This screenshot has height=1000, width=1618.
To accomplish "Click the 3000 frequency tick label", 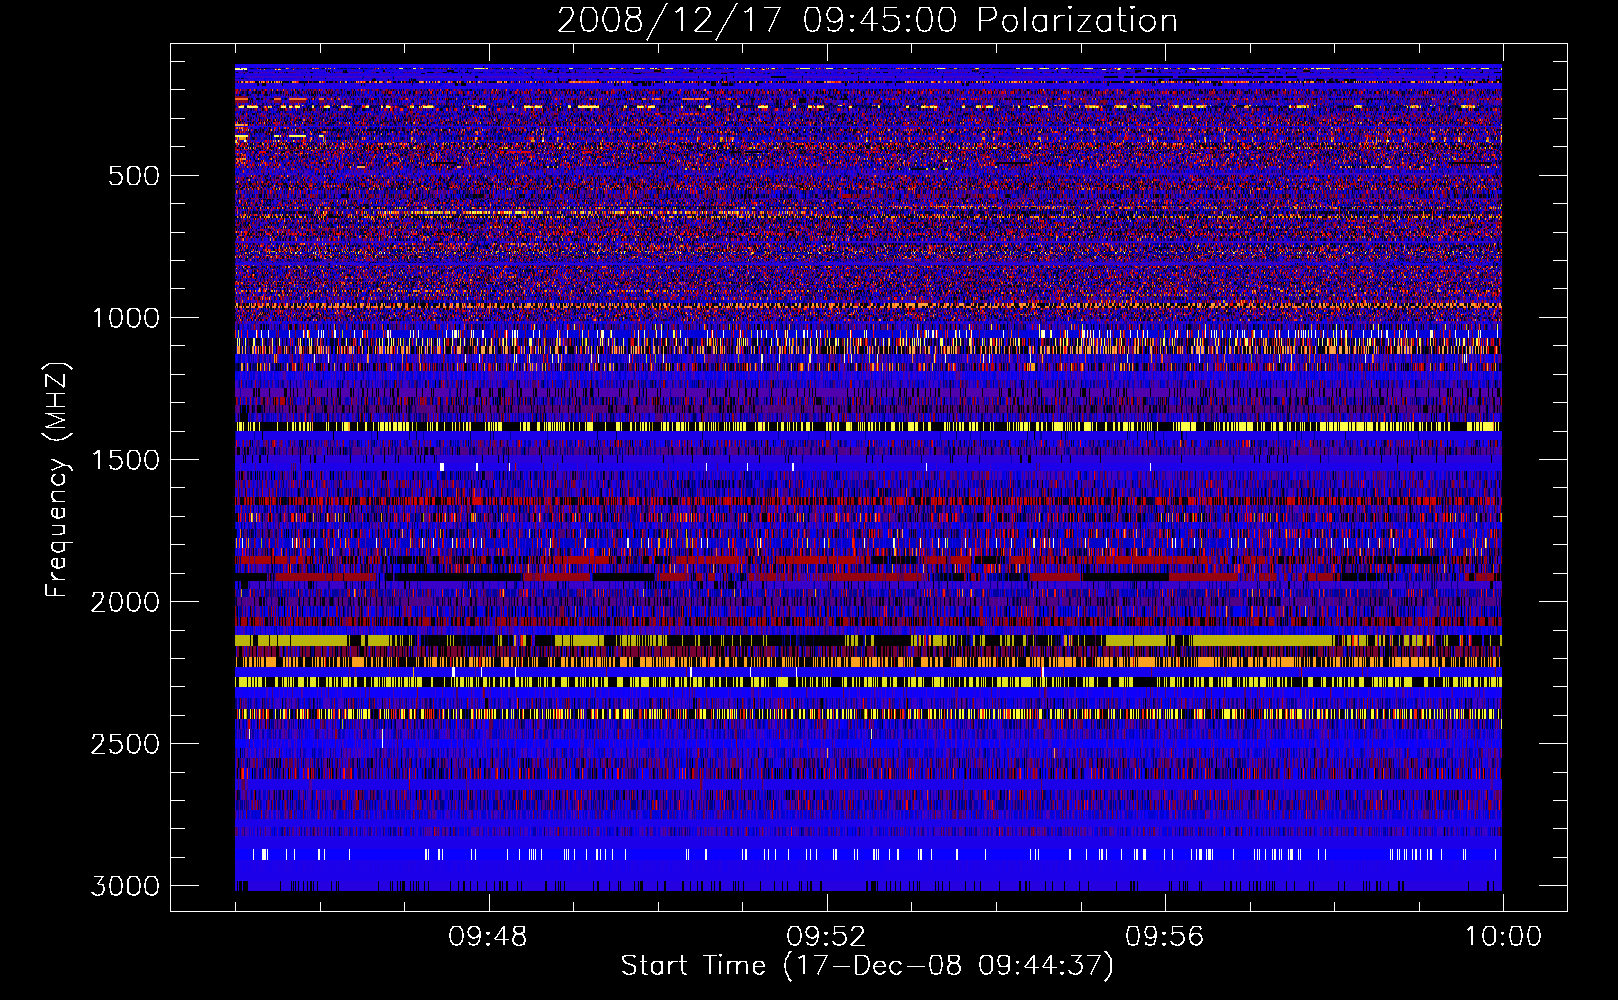I will click(x=125, y=886).
